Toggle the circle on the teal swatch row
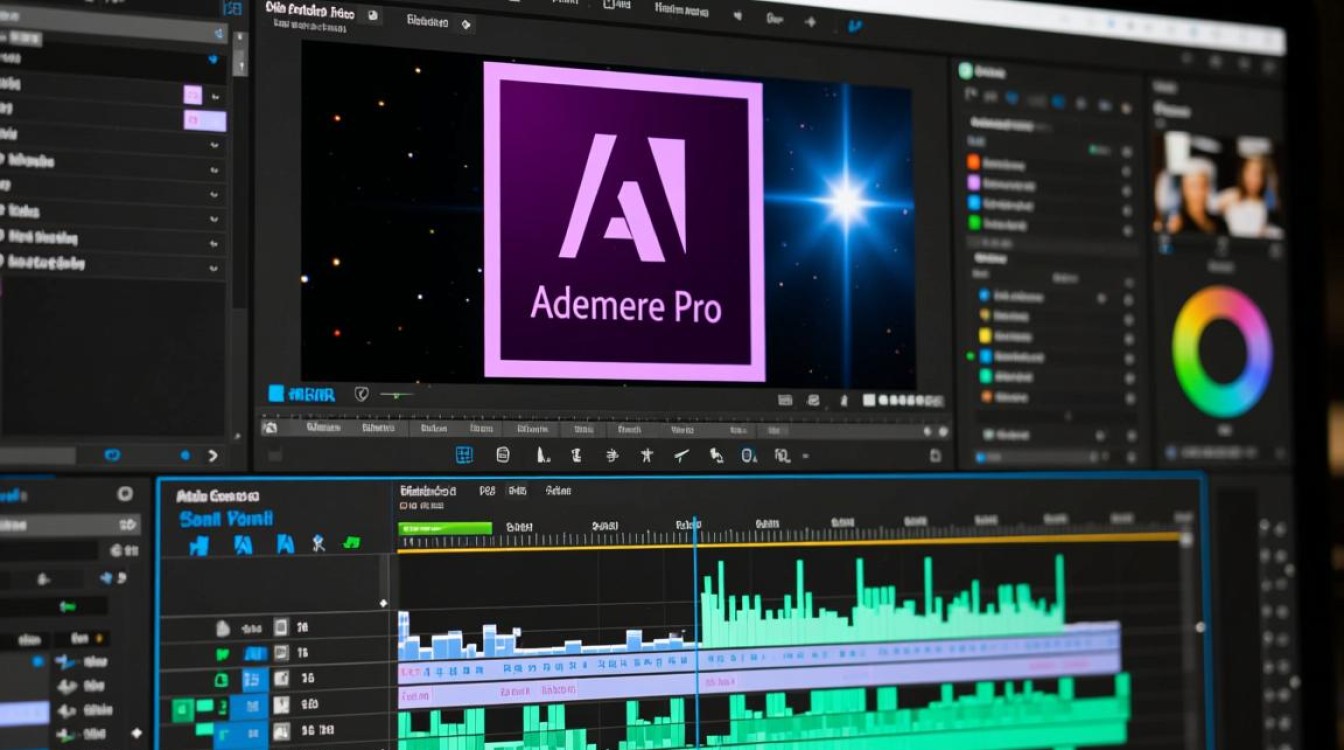The height and width of the screenshot is (750, 1344). [1129, 377]
